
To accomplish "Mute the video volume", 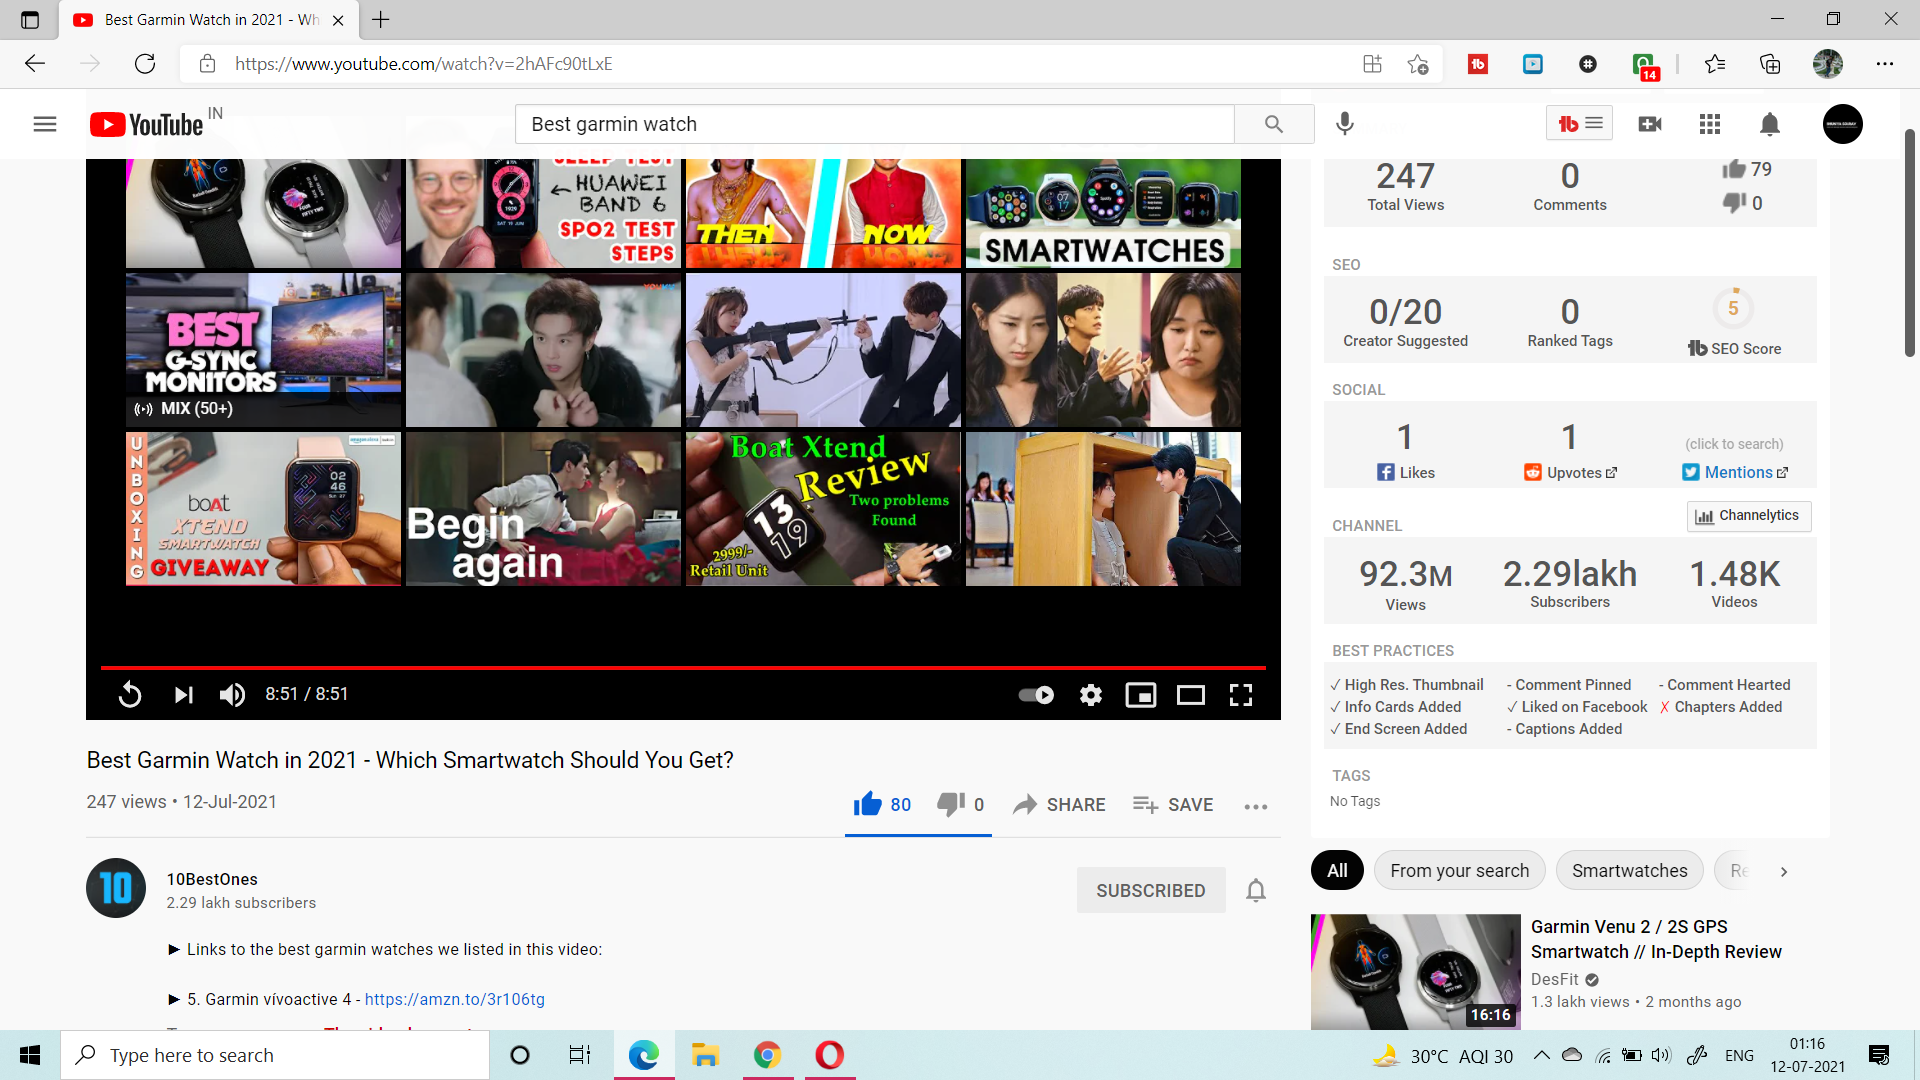I will click(232, 694).
